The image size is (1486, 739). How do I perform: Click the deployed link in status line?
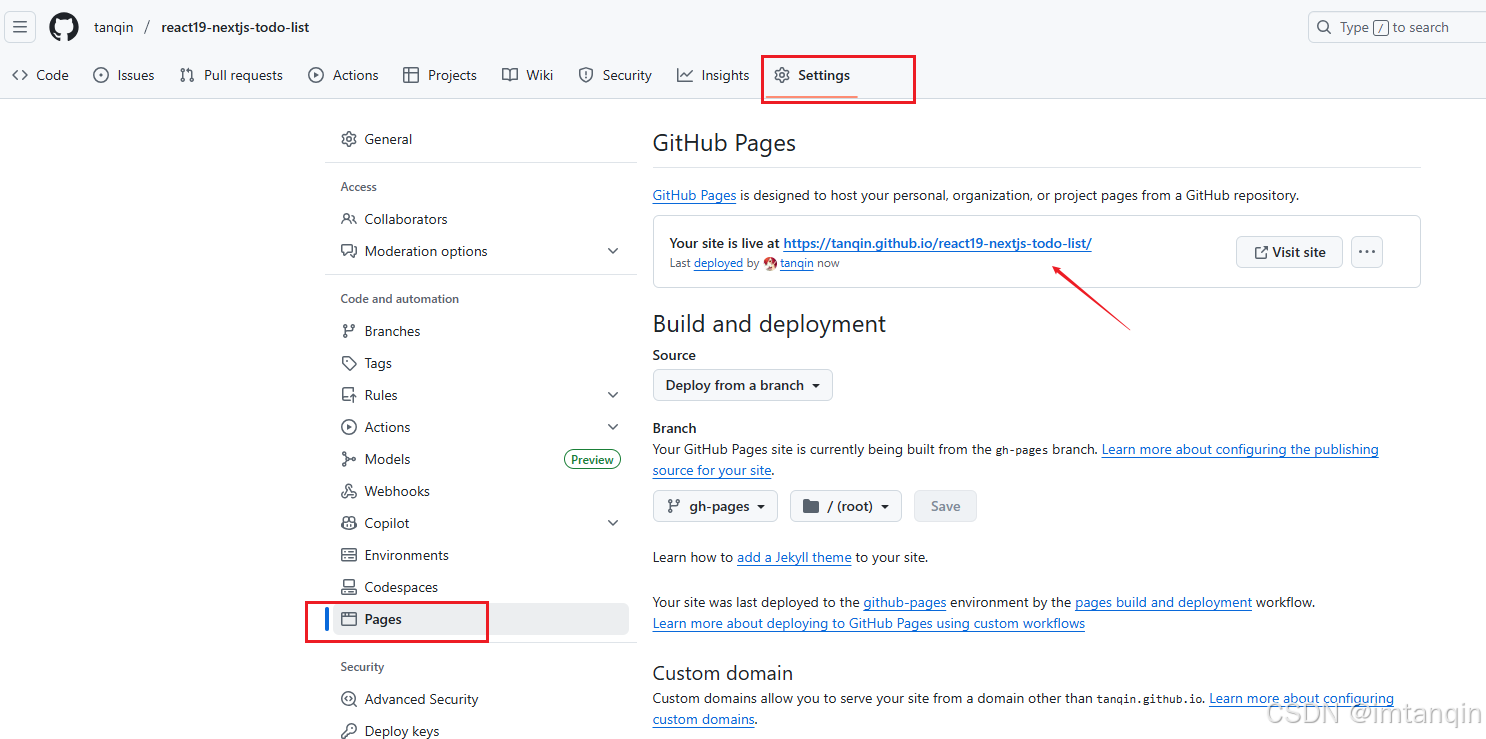pos(718,263)
